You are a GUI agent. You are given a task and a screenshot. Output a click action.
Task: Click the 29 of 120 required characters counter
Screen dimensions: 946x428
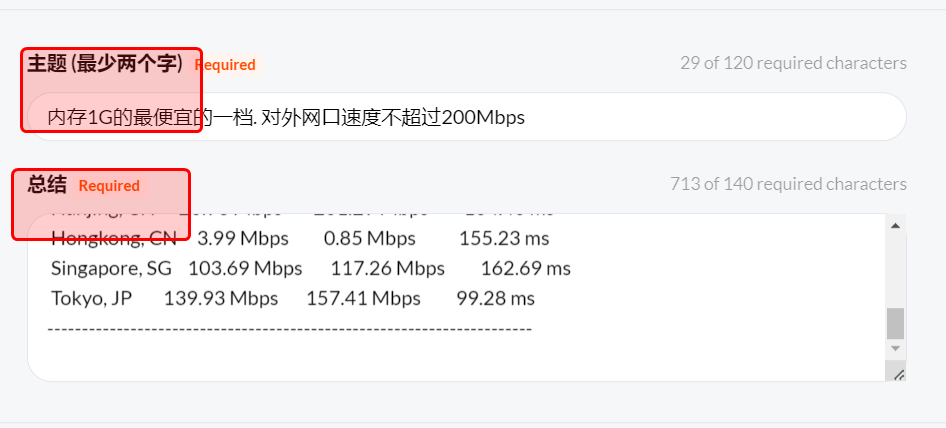pyautogui.click(x=793, y=63)
